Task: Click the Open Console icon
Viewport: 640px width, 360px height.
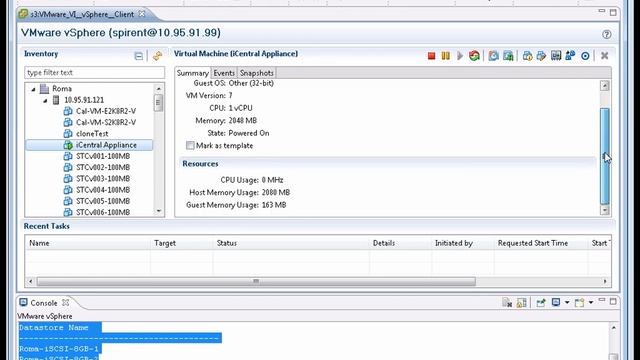Action: point(579,303)
